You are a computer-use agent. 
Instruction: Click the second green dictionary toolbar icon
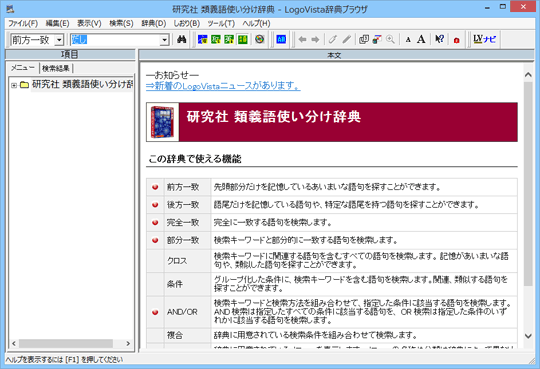(229, 39)
